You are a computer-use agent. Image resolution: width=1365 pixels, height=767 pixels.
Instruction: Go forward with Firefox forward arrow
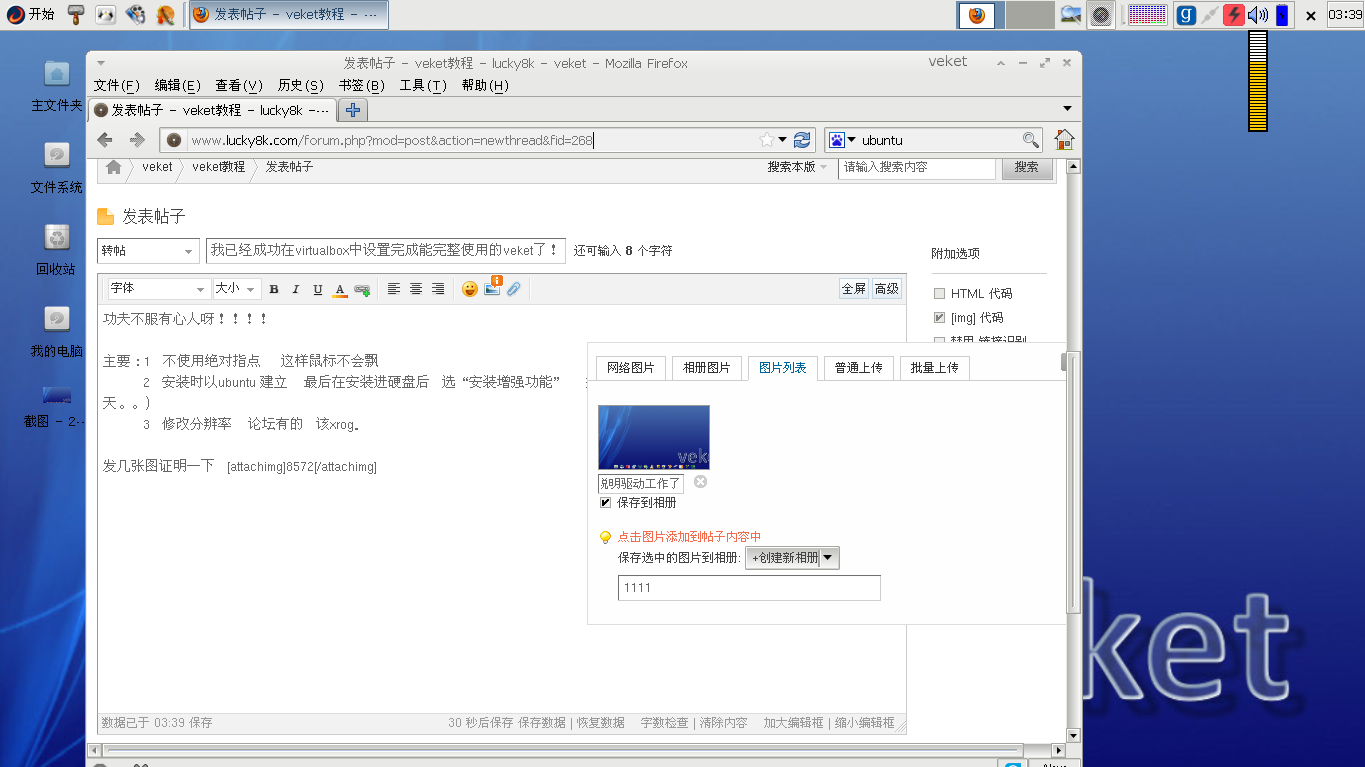tap(138, 140)
